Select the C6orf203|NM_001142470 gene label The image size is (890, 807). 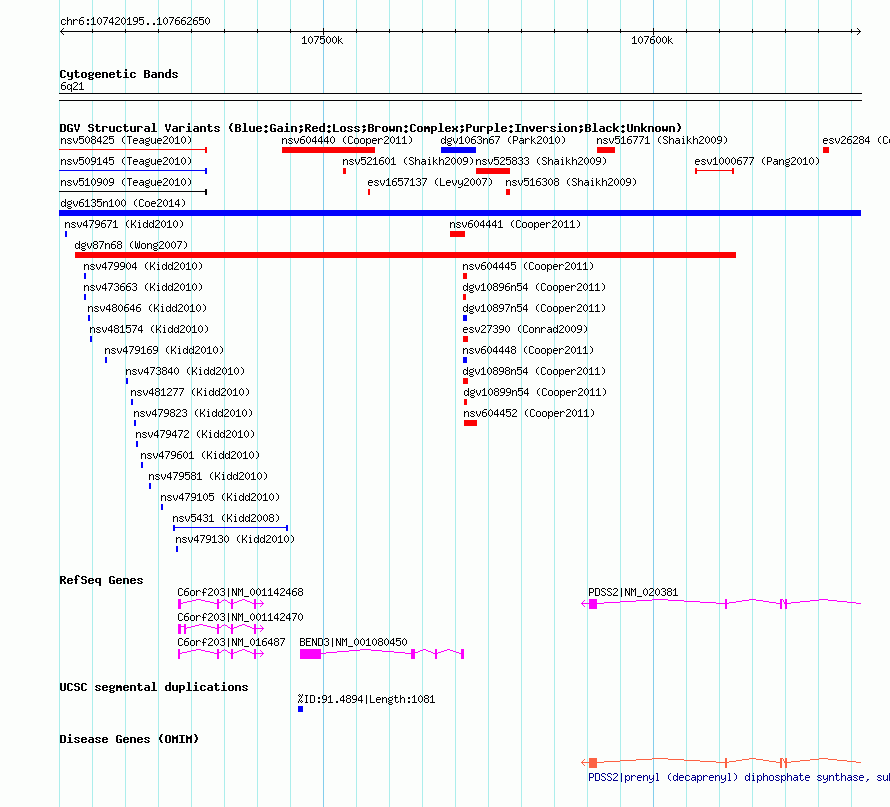pos(240,617)
